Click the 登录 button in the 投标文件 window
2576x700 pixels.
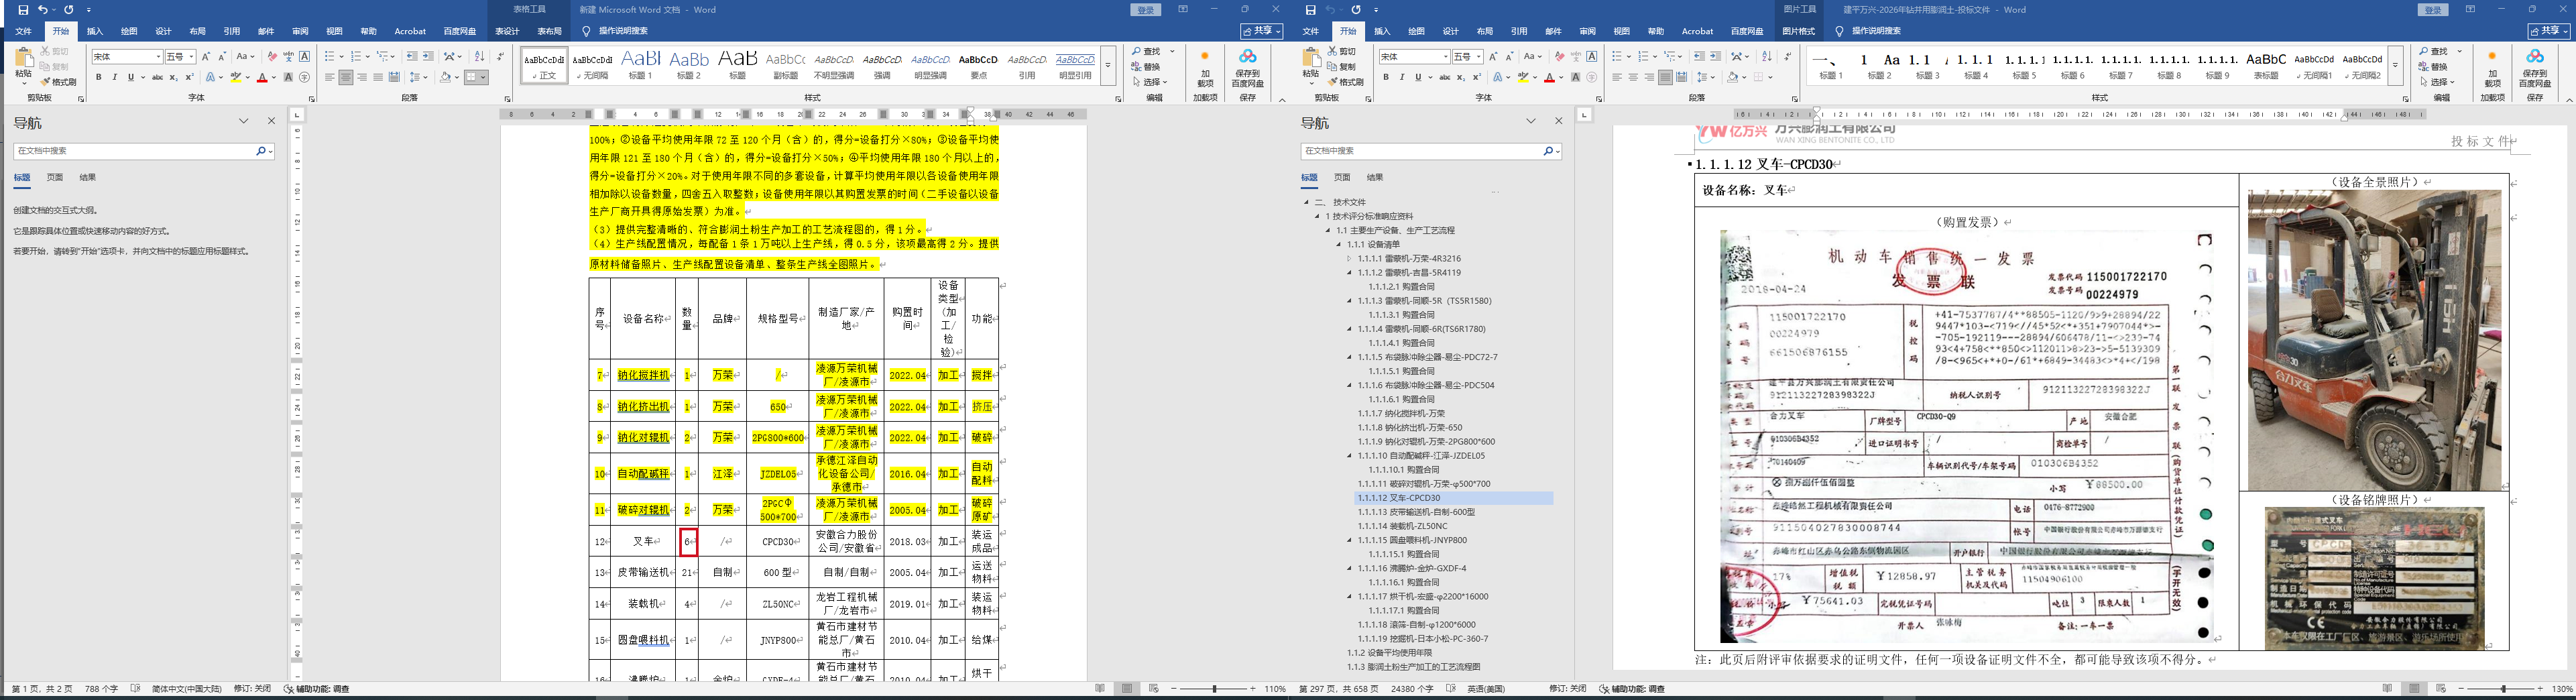point(2433,10)
